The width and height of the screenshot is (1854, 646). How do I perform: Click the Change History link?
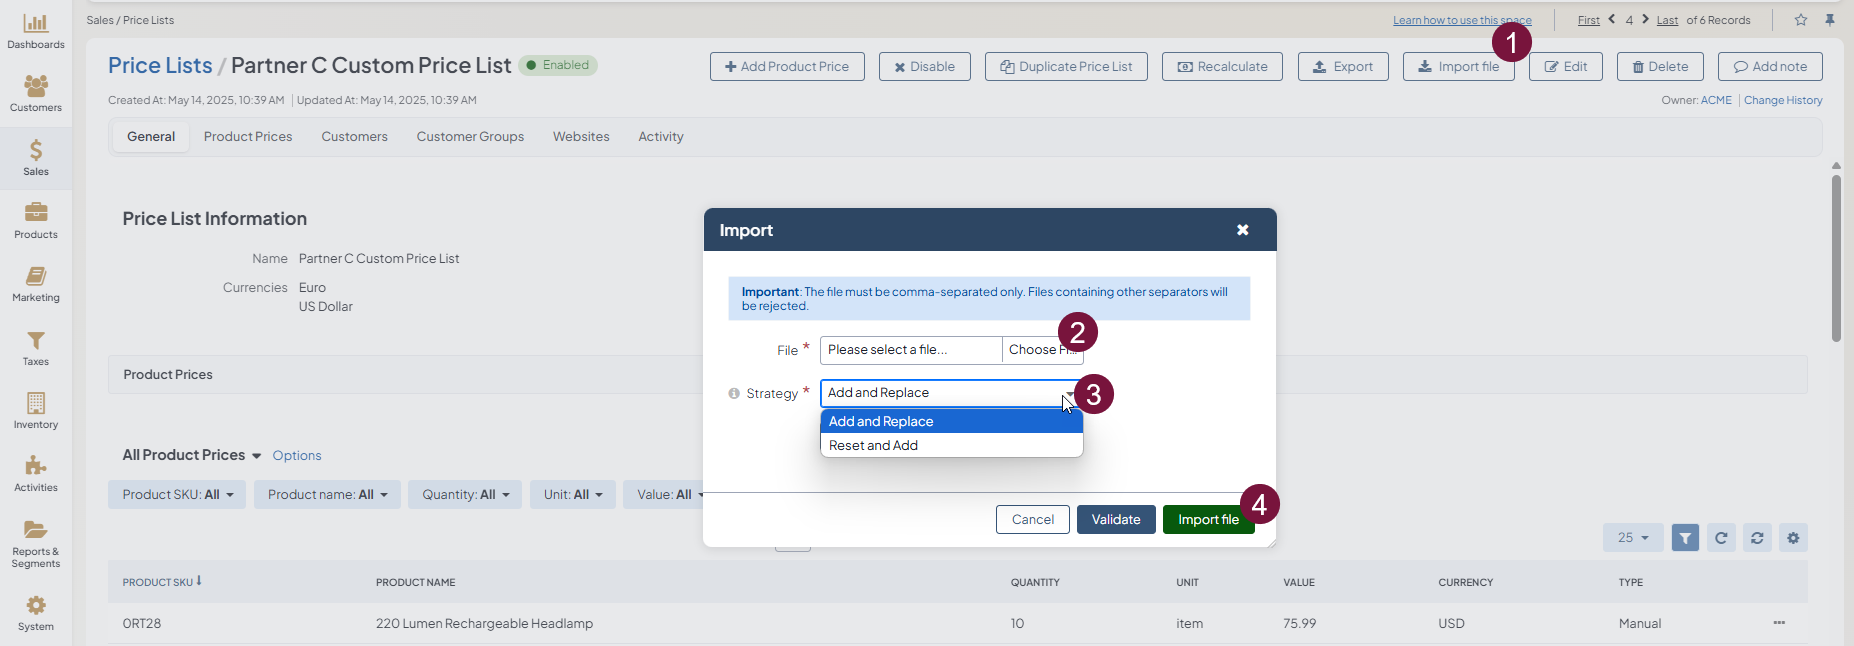click(x=1782, y=101)
